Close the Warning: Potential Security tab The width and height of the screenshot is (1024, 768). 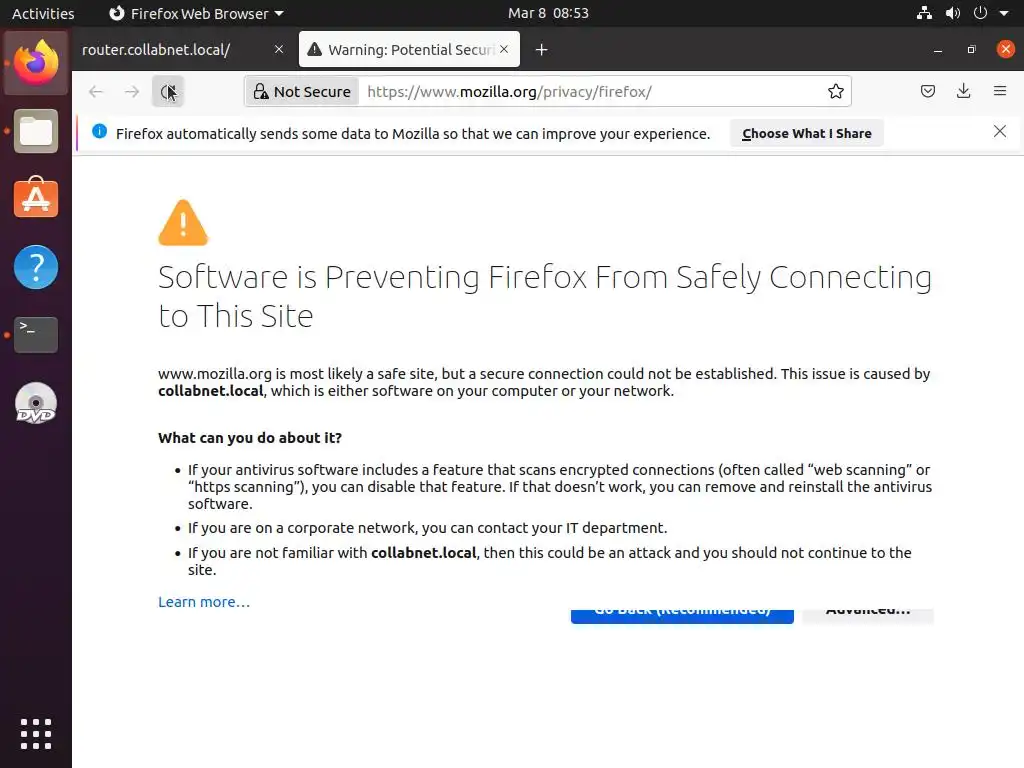pos(505,49)
